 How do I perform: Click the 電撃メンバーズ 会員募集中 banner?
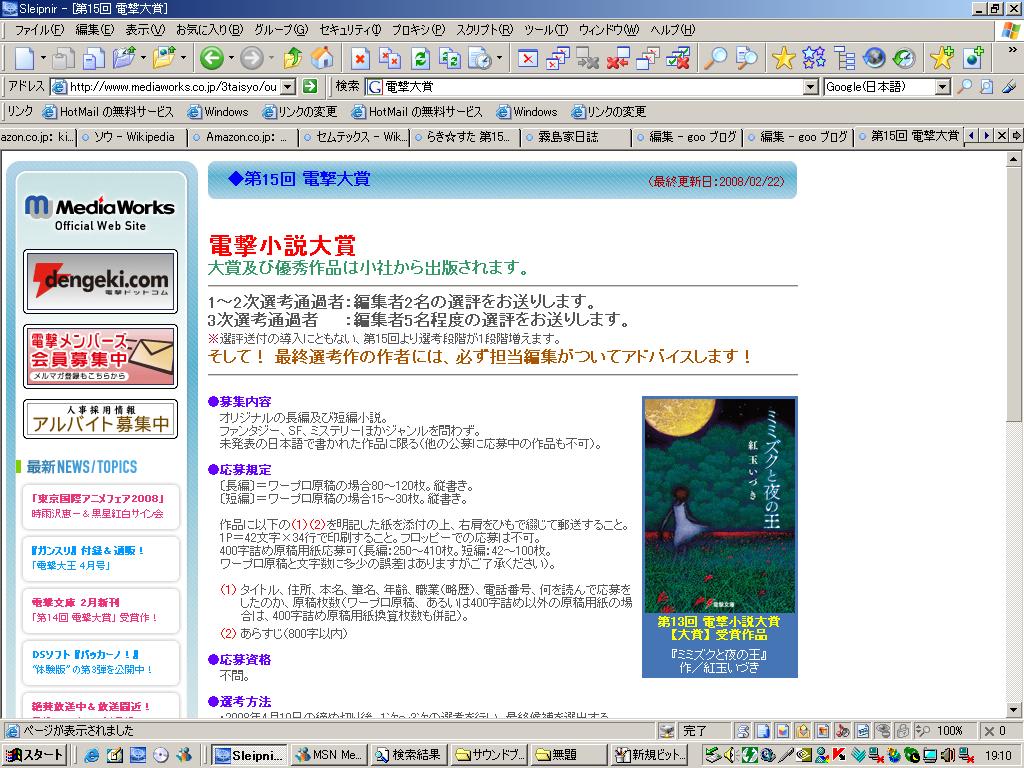(x=100, y=357)
